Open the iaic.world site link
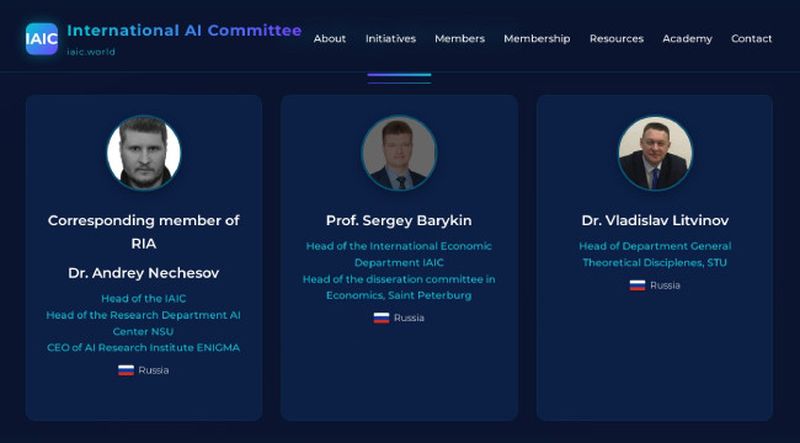This screenshot has width=800, height=443. coord(91,52)
